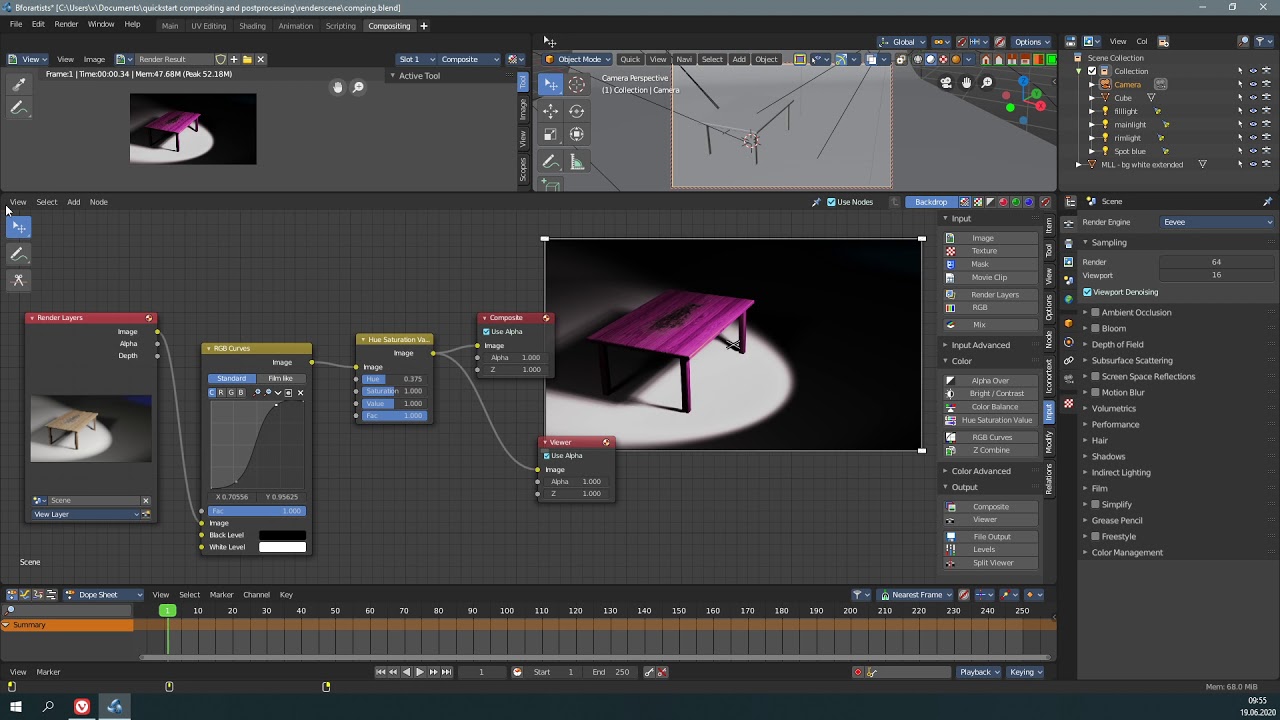
Task: Toggle the Backdrop button
Action: click(x=931, y=202)
